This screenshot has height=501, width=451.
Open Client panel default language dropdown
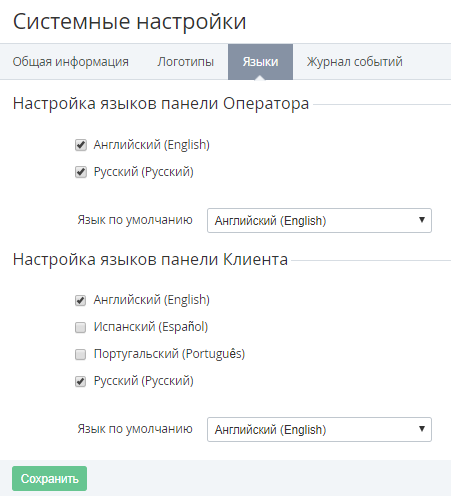click(319, 429)
